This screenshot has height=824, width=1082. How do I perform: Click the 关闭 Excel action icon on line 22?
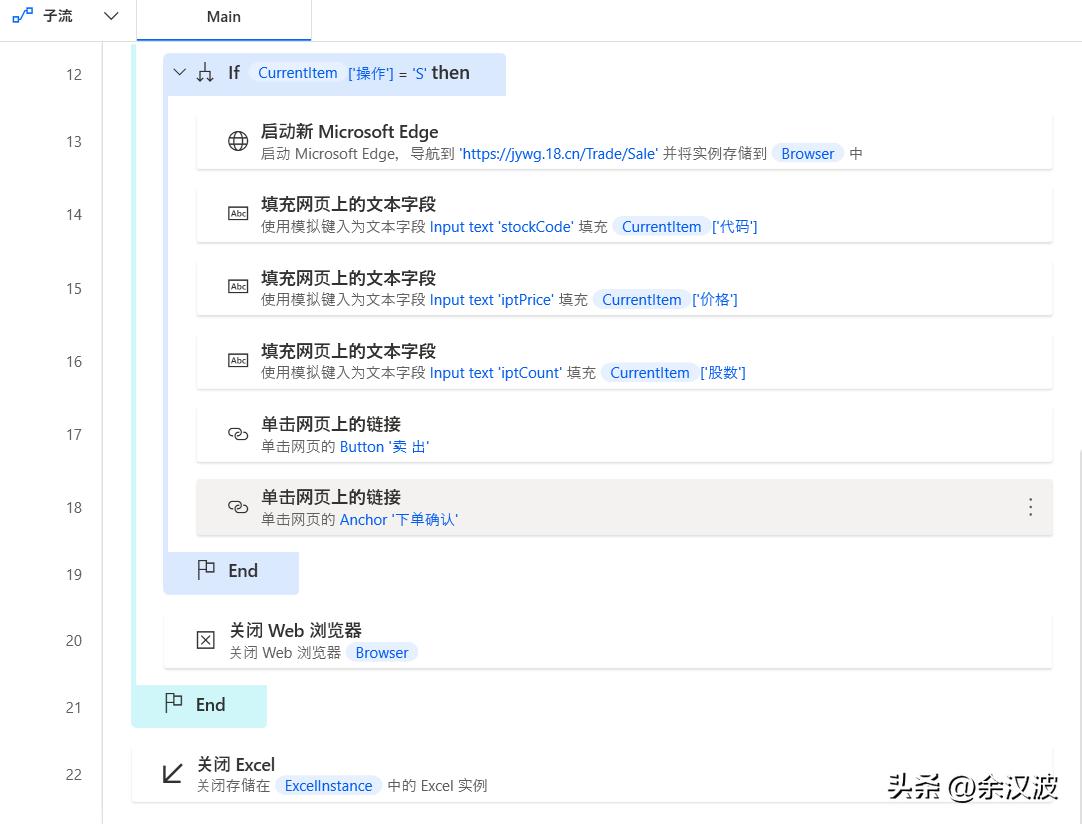(x=171, y=773)
